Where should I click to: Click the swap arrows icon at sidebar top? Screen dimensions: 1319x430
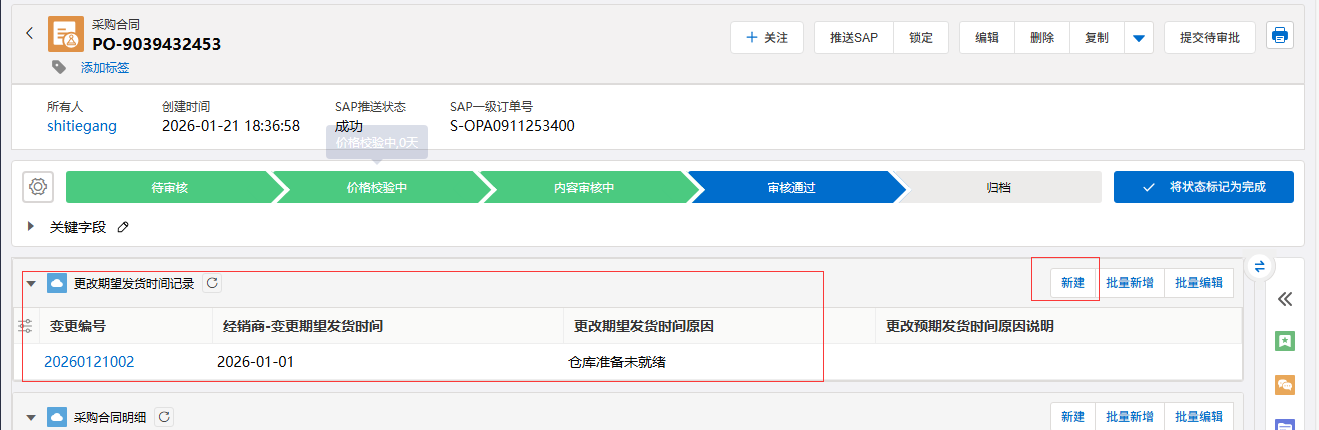(x=1260, y=266)
